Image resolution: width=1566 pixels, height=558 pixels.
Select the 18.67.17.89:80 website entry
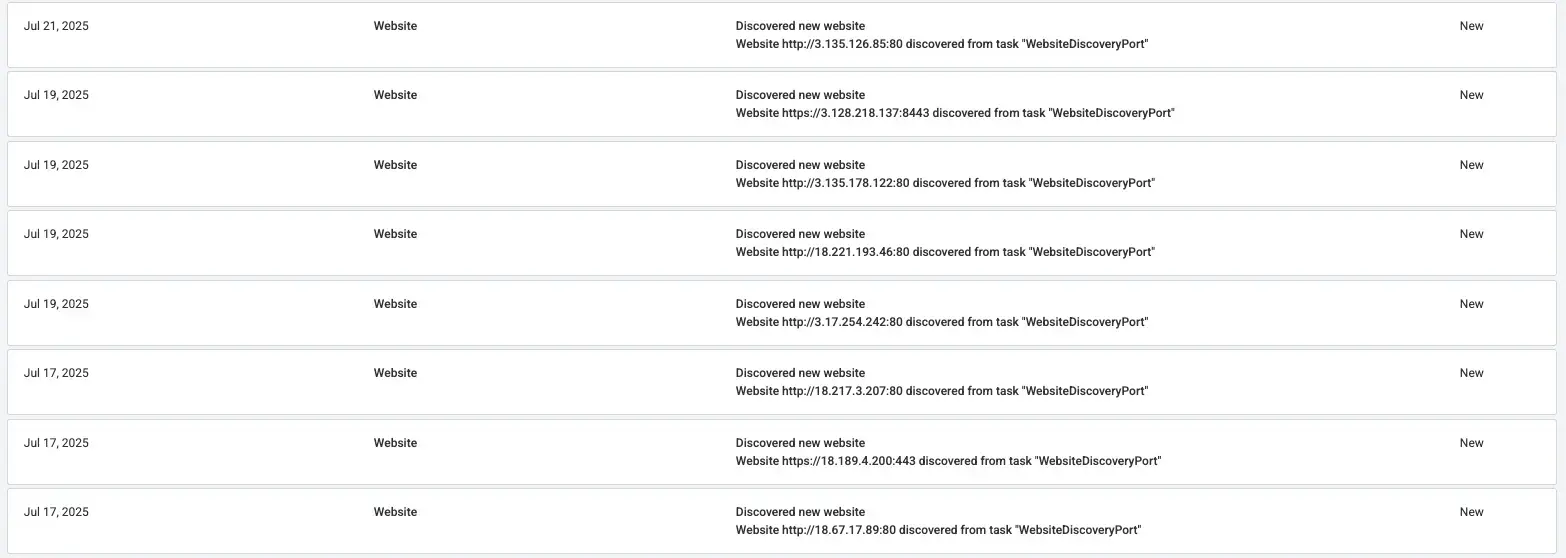coord(782,521)
